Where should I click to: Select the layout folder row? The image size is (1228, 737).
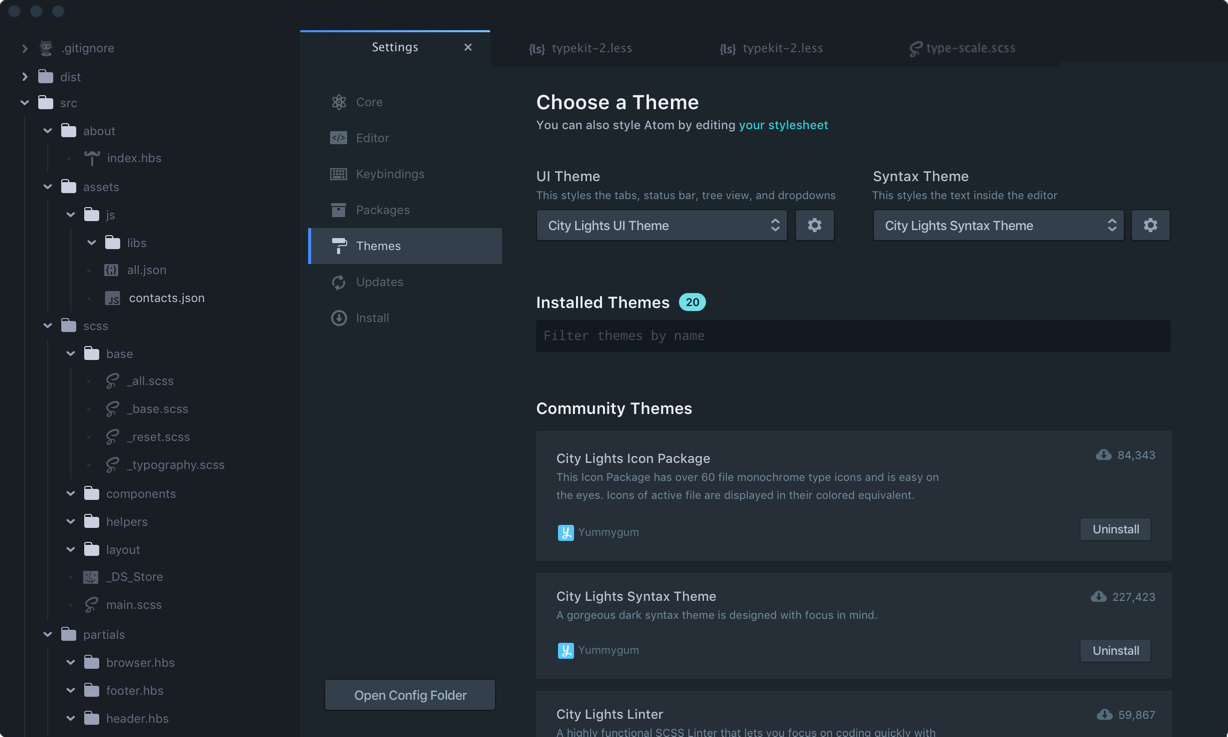click(150, 550)
